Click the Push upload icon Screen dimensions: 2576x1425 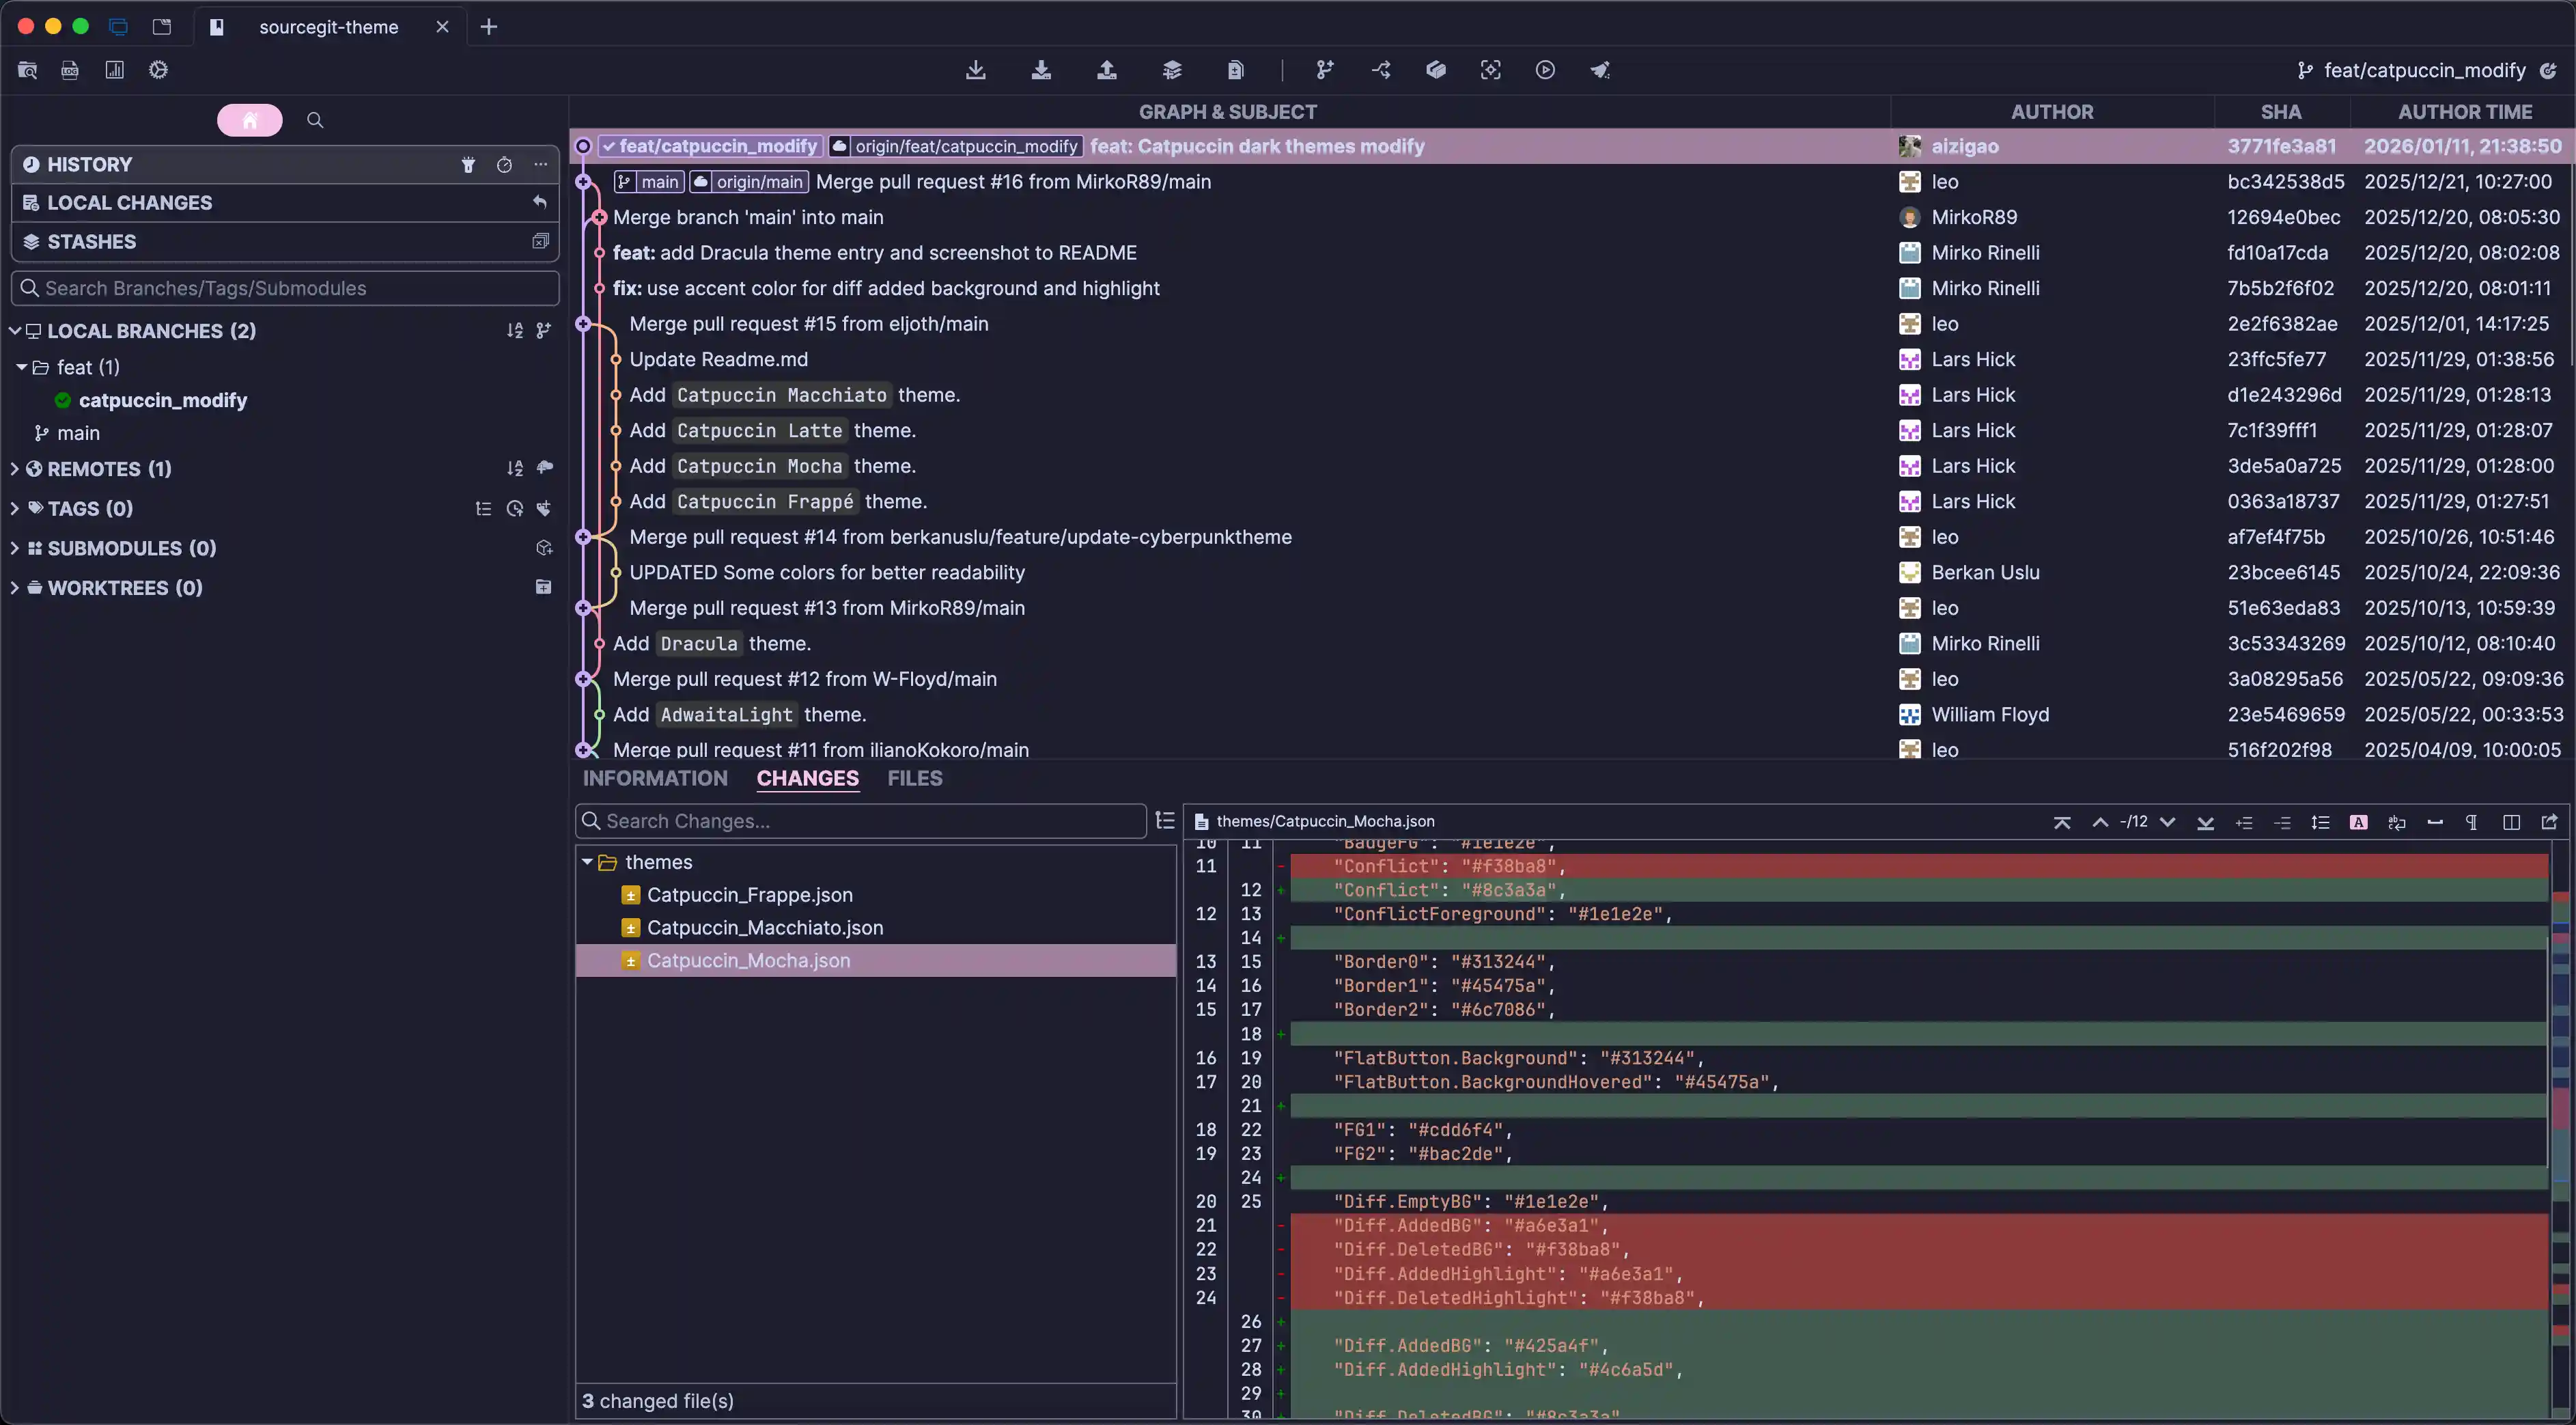coord(1106,70)
